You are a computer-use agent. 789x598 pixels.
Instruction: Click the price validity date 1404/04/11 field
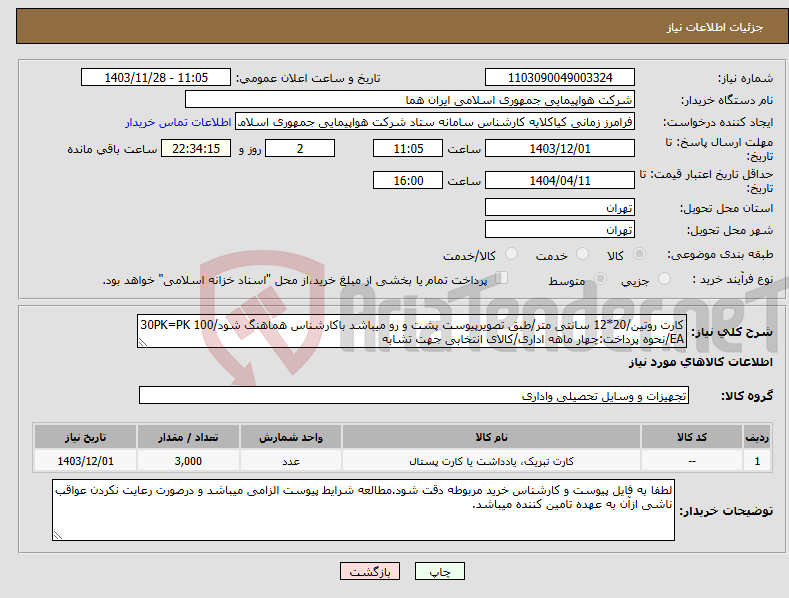(x=560, y=180)
